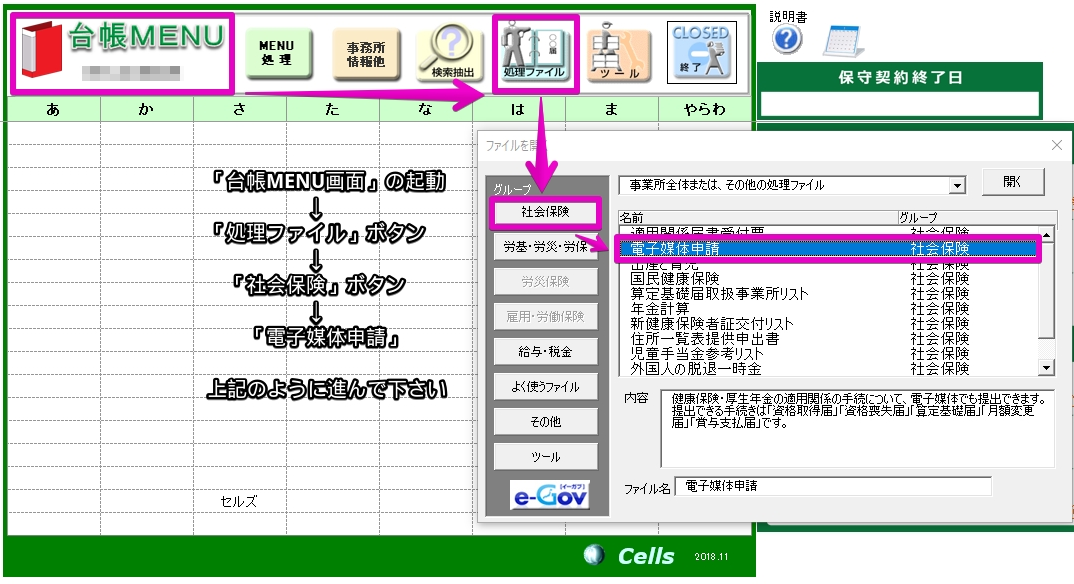Viewport: 1074px width, 584px height.
Task: Open the ツール icon
Action: (x=619, y=53)
